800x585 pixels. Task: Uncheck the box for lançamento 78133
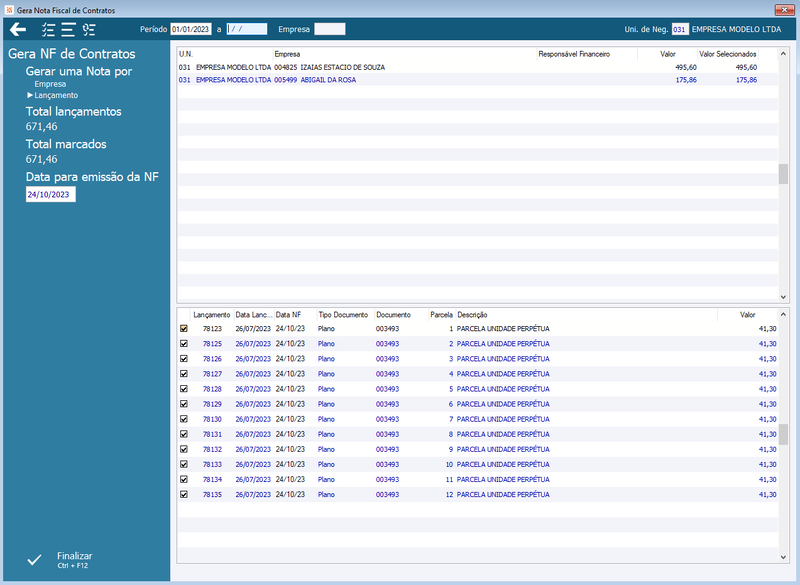184,464
